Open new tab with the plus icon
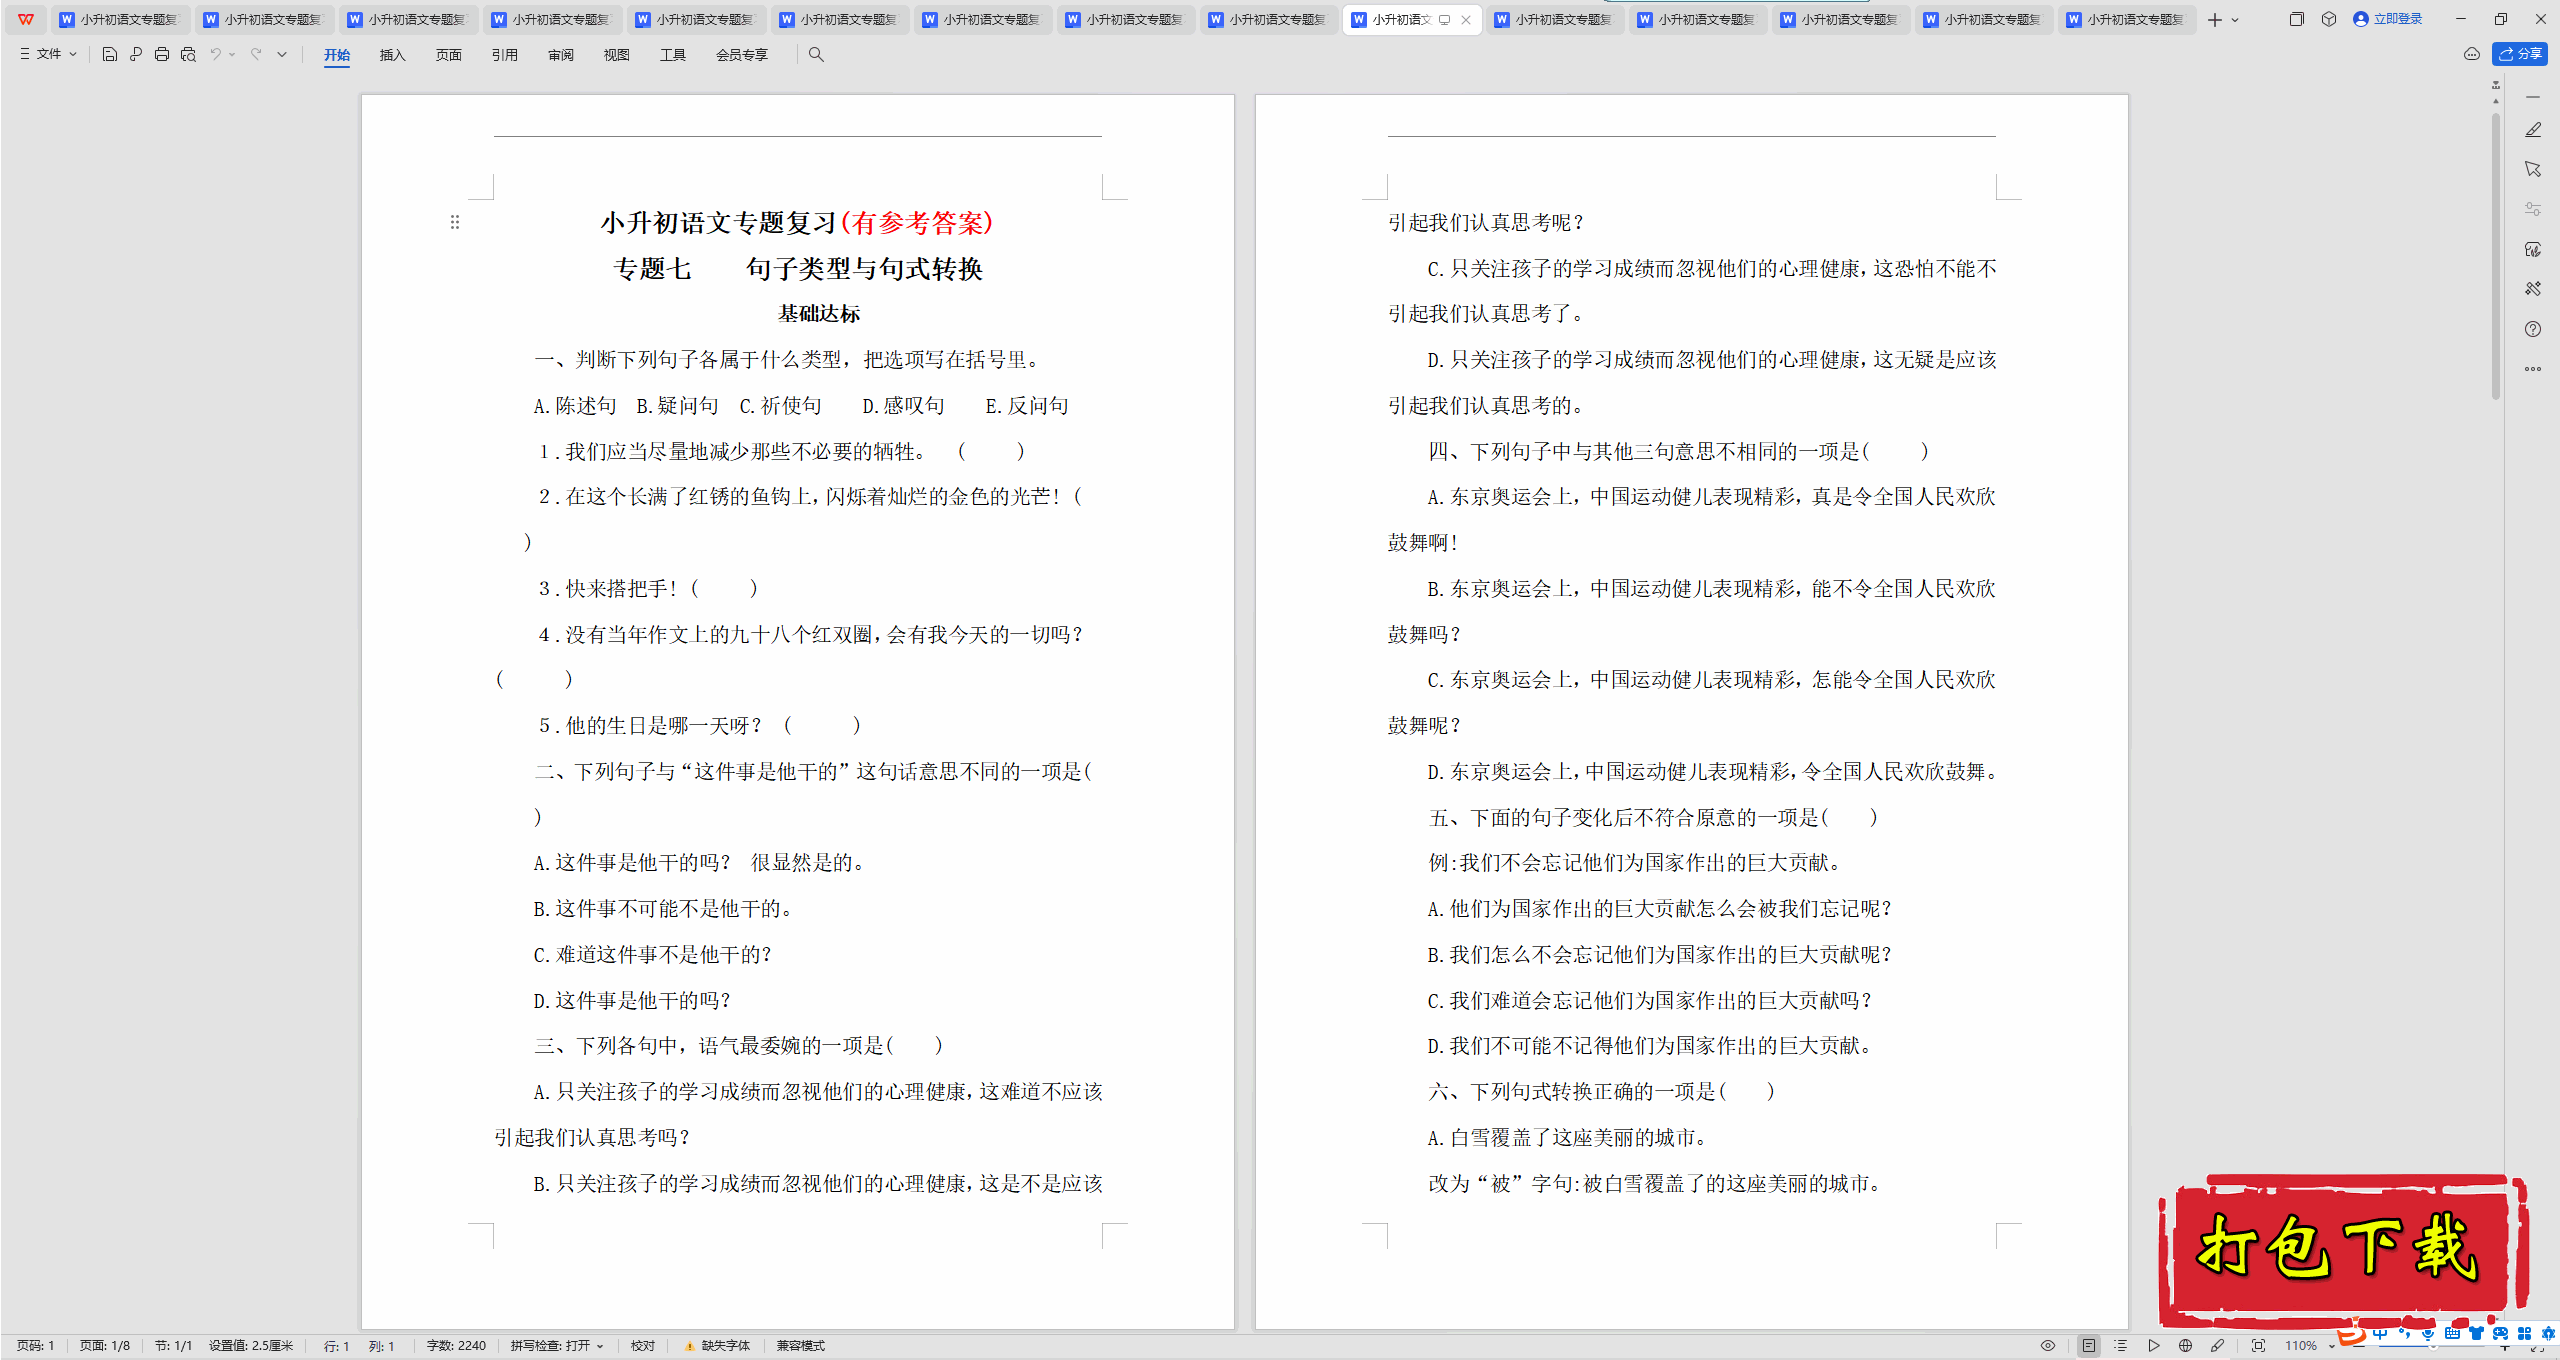Screen dimensions: 2560x1360 [x=2215, y=19]
